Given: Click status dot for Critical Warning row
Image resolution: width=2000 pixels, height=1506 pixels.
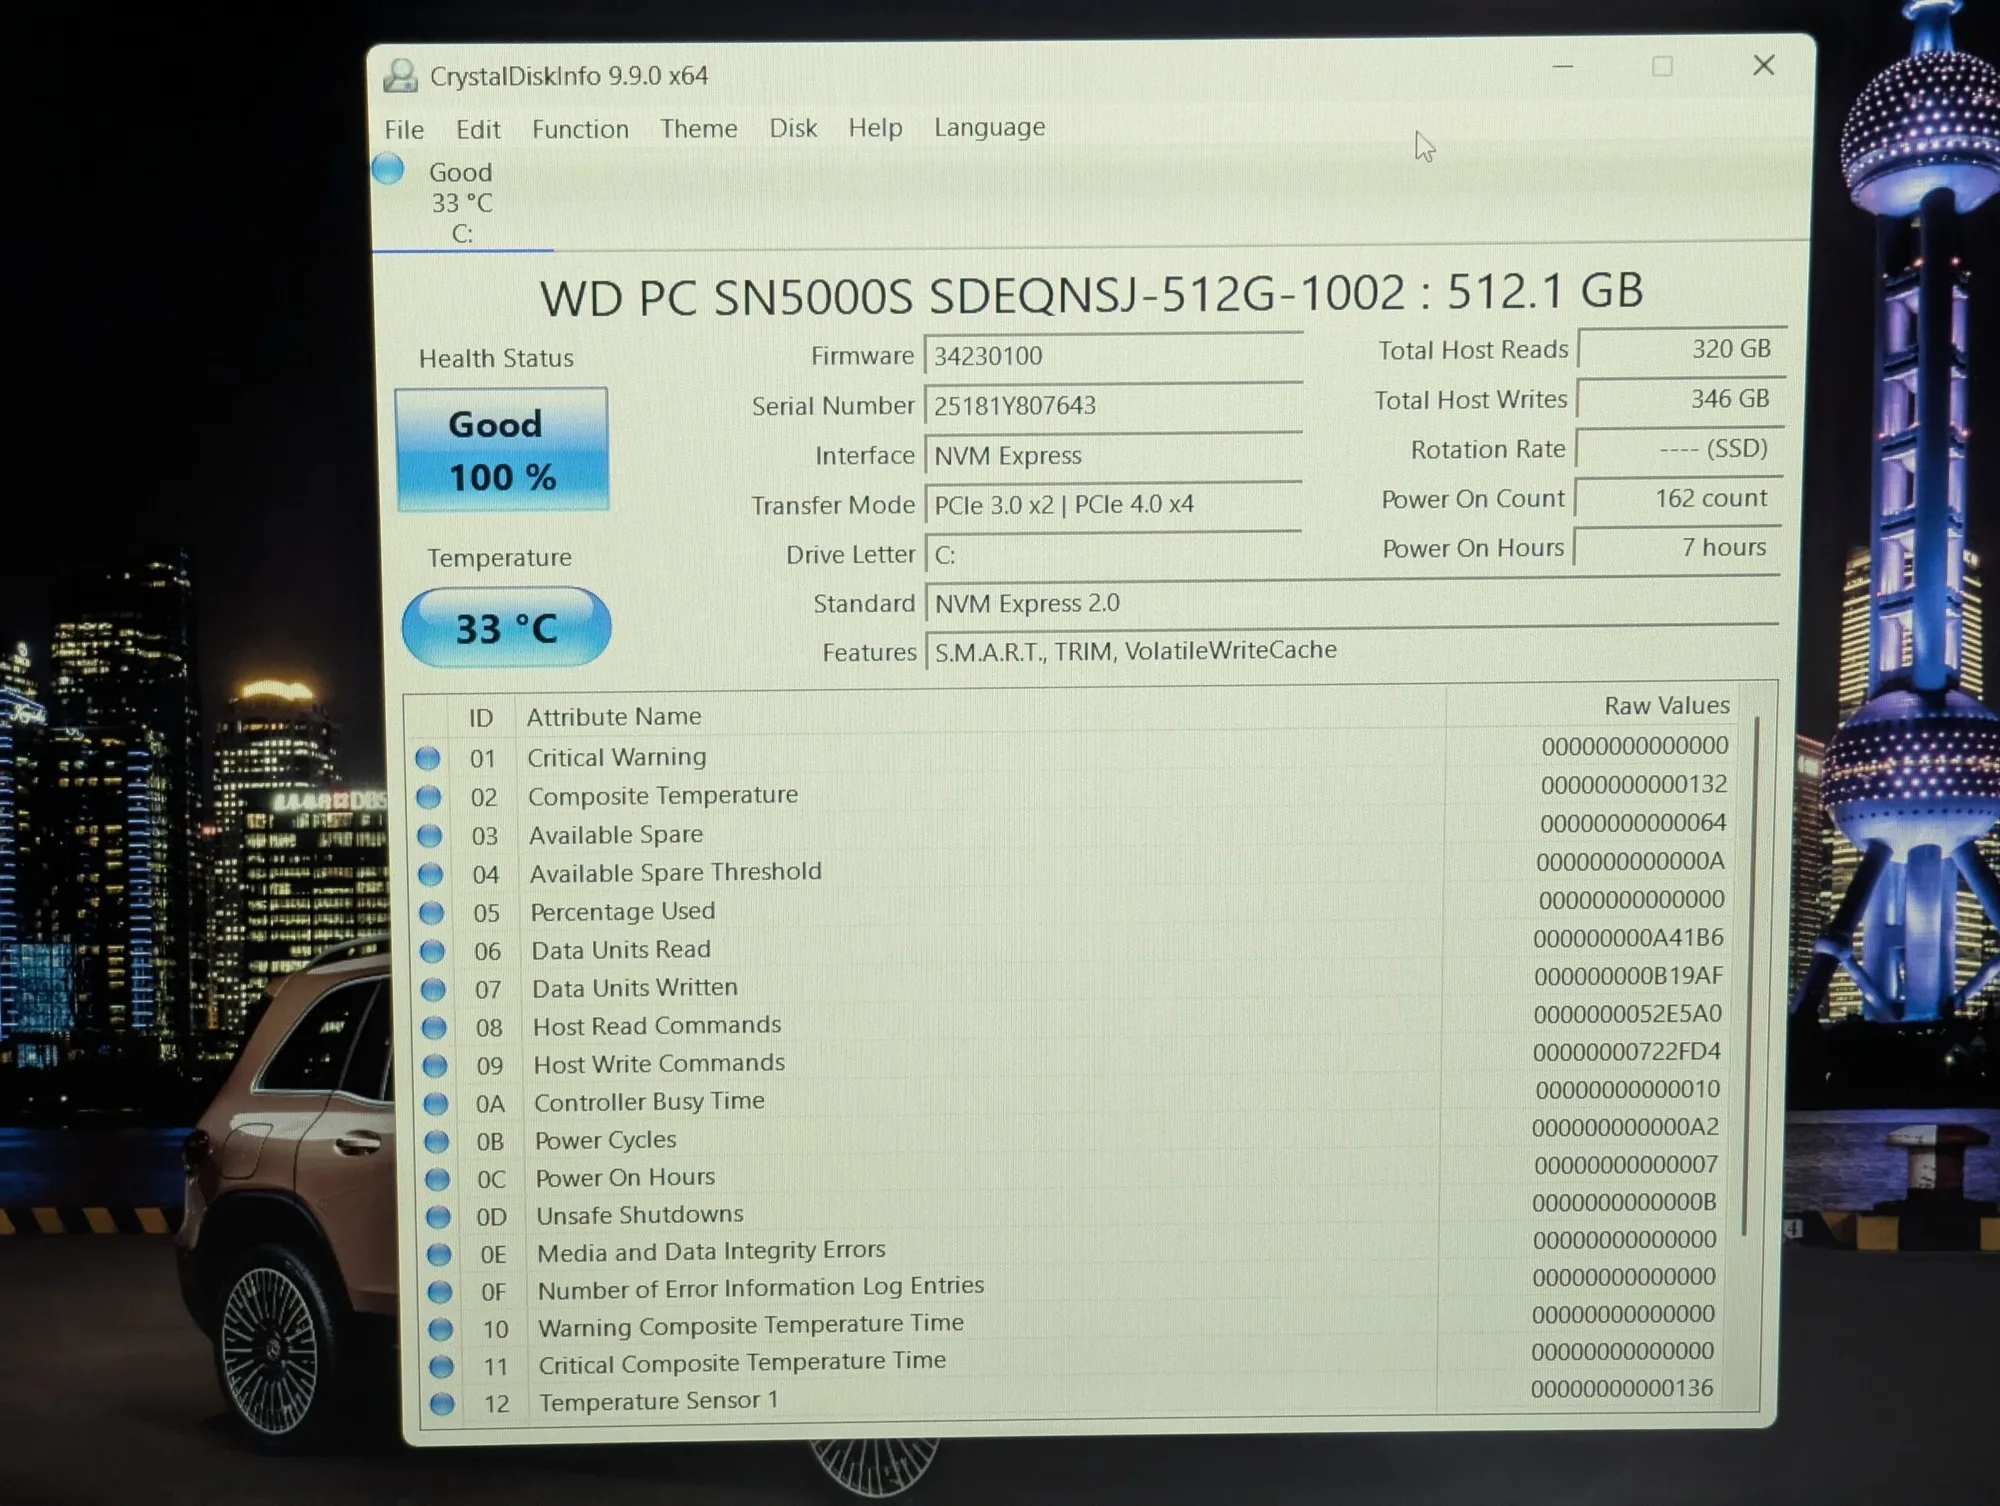Looking at the screenshot, I should (x=428, y=758).
